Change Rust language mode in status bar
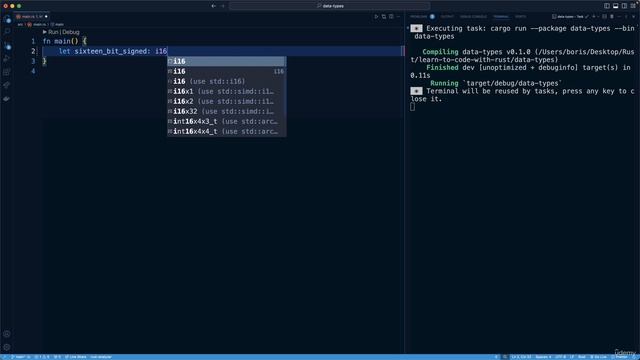 click(582, 357)
